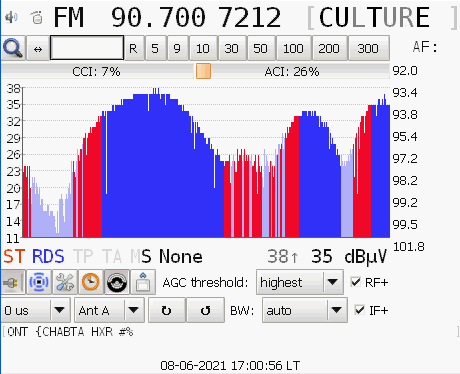The image size is (460, 374).
Task: Click the FM band label
Action: pyautogui.click(x=69, y=17)
